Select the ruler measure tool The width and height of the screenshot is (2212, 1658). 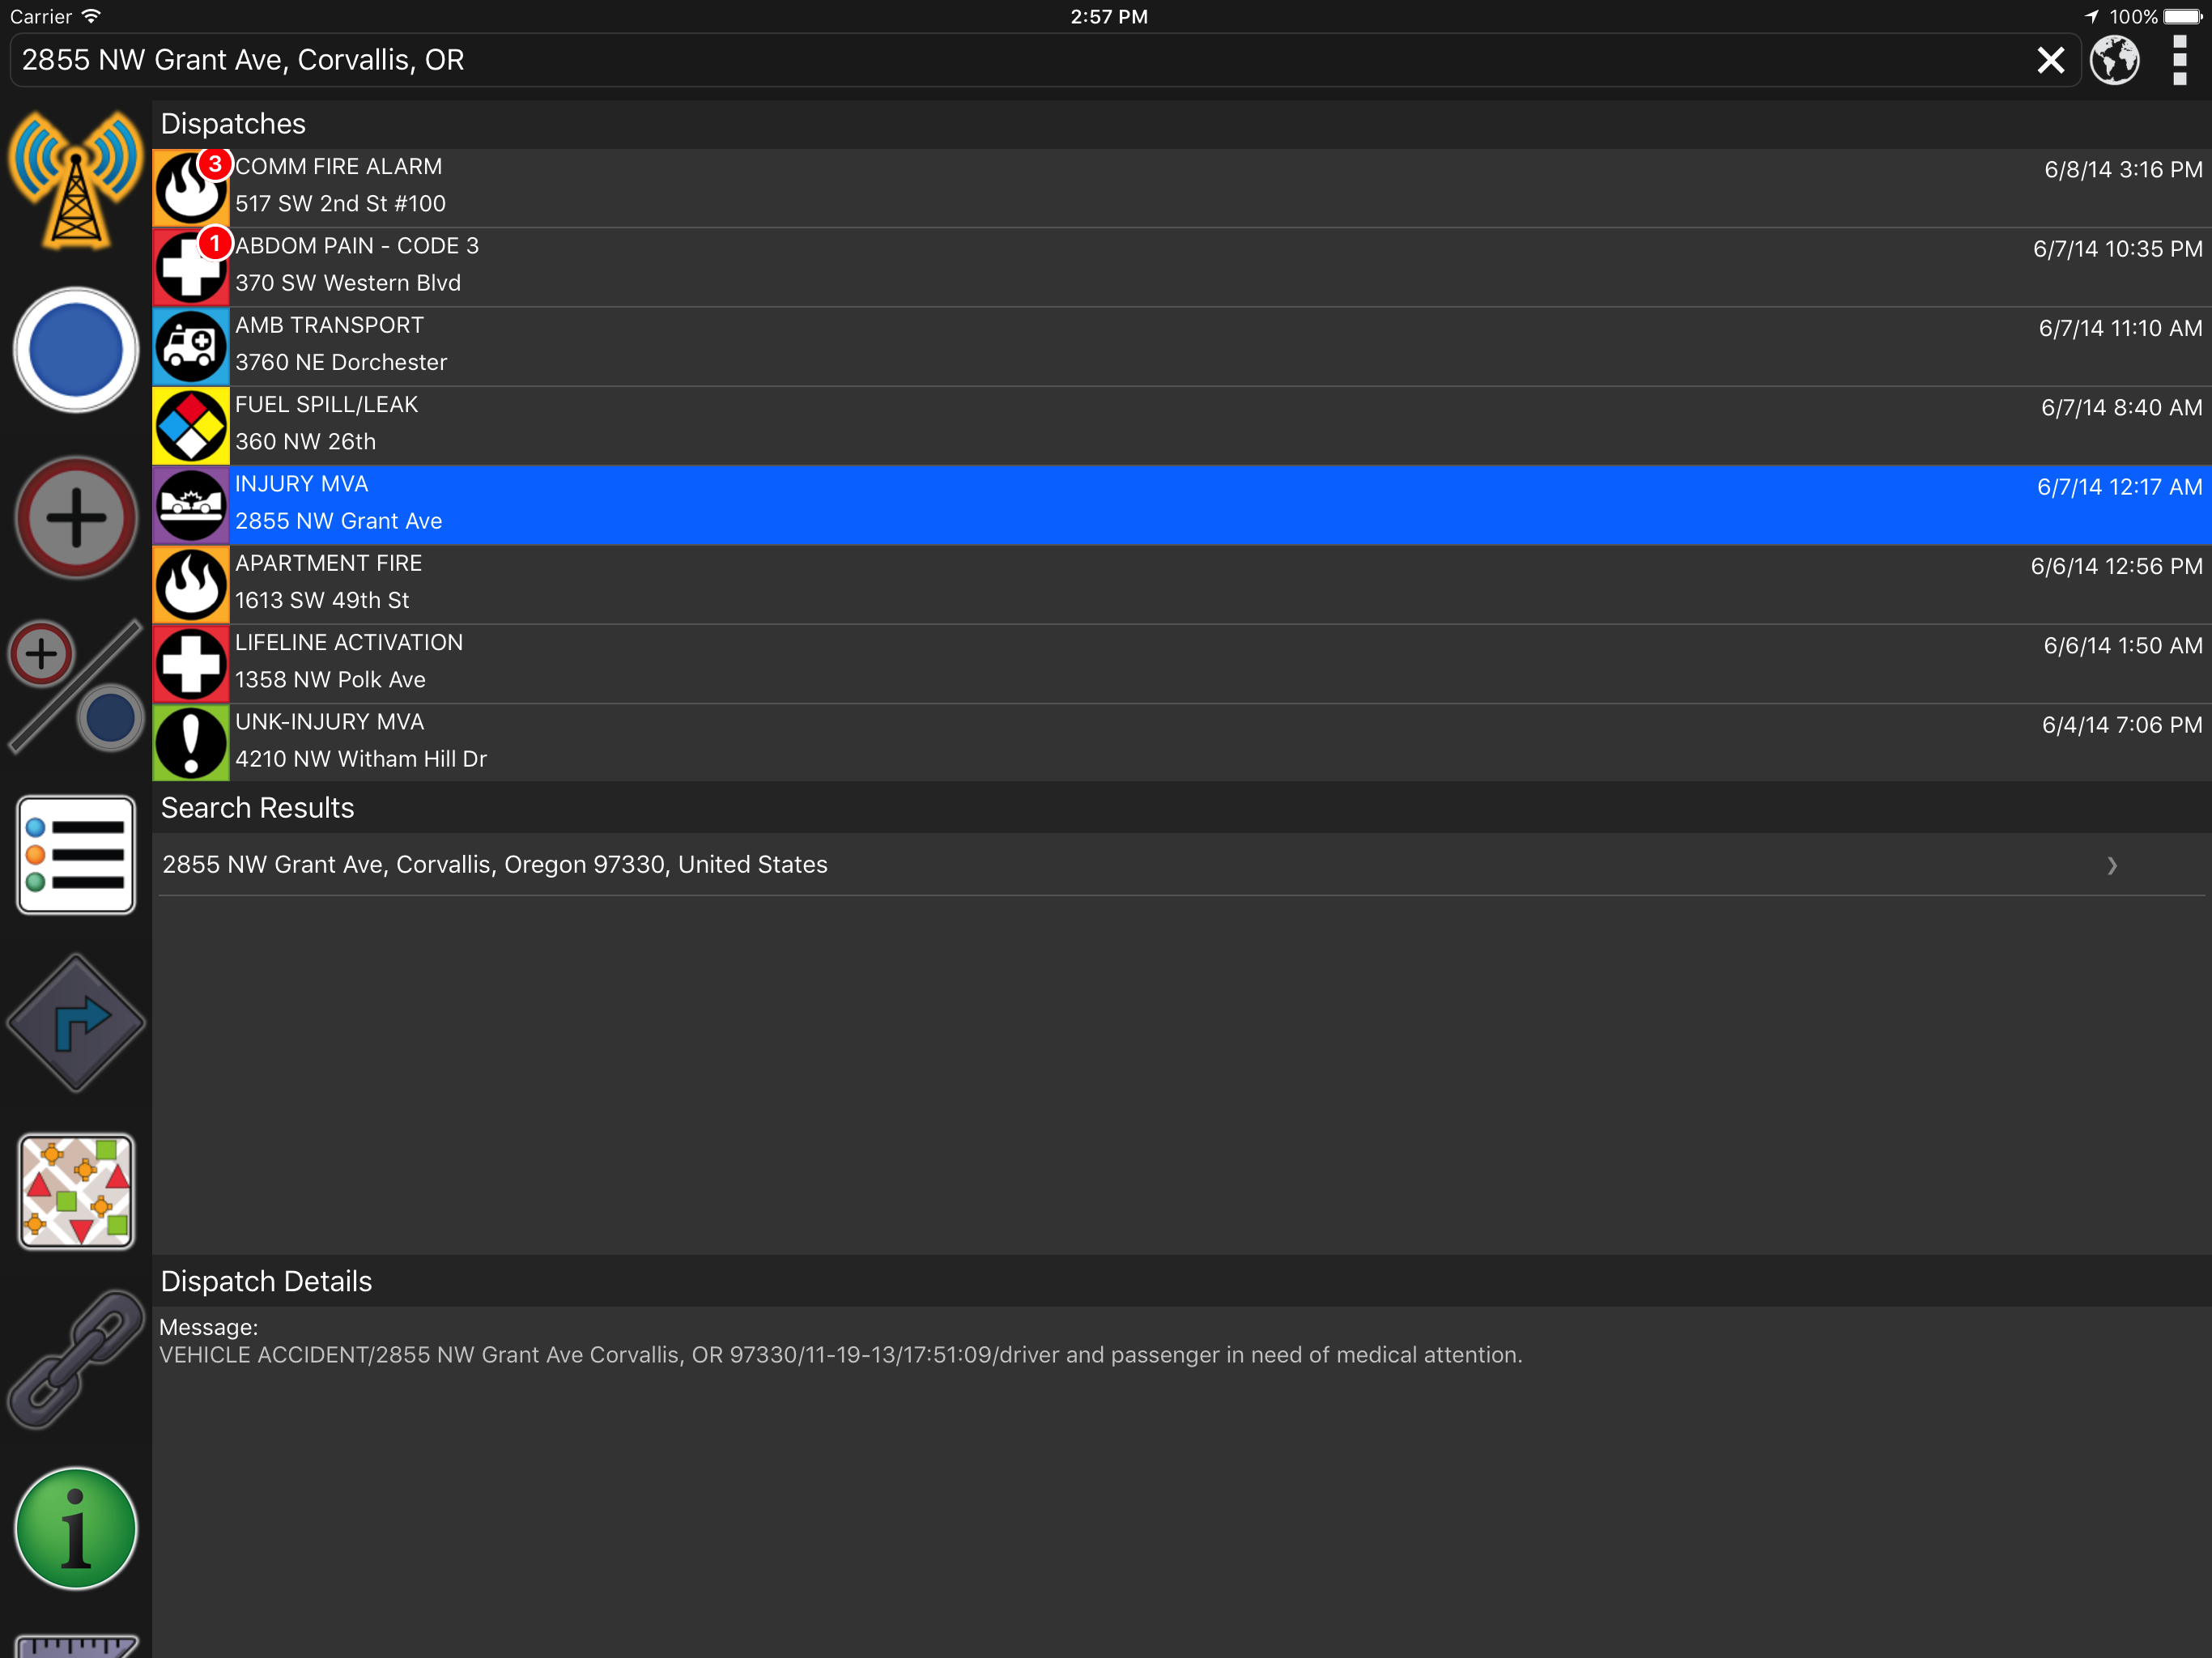76,1646
